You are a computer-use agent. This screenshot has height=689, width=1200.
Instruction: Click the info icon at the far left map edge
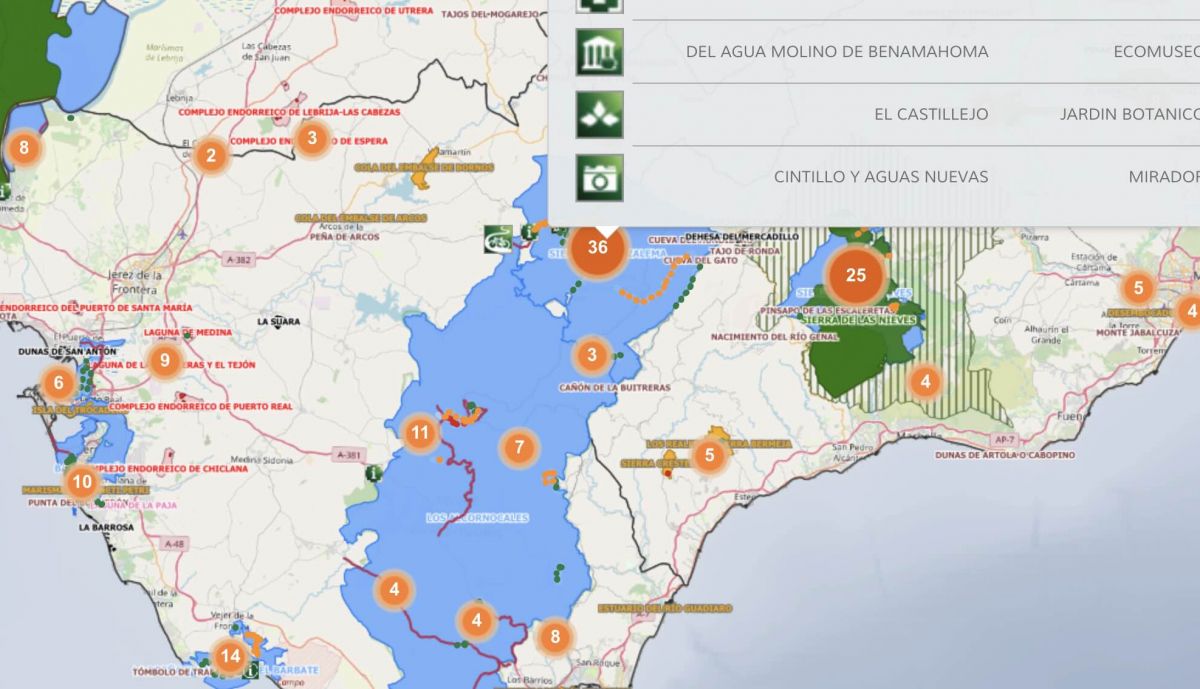click(x=4, y=192)
